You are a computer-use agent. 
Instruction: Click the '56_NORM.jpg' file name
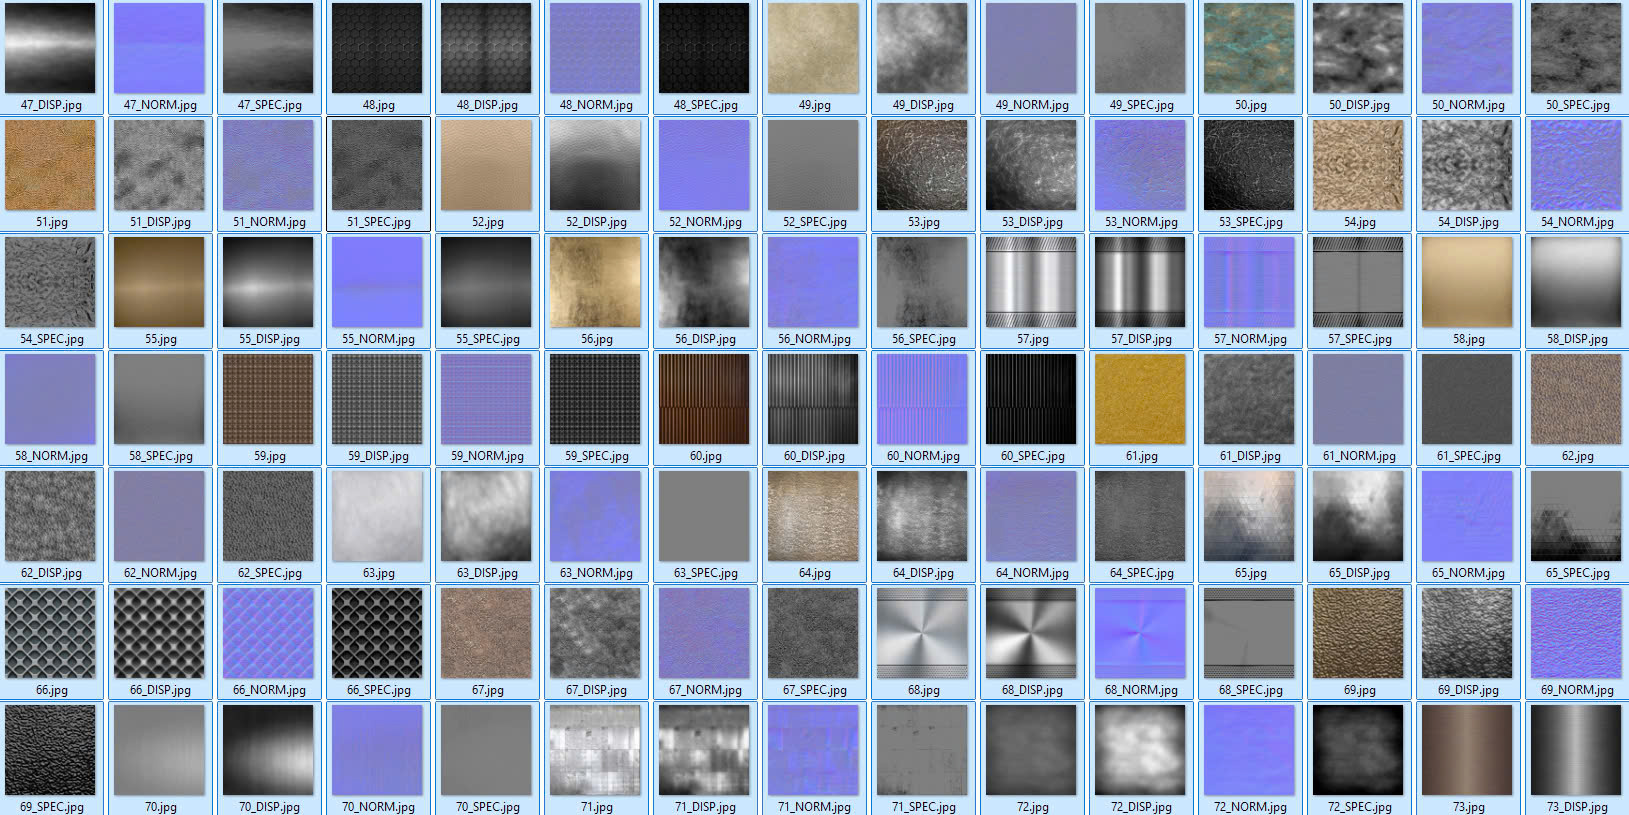tap(814, 339)
